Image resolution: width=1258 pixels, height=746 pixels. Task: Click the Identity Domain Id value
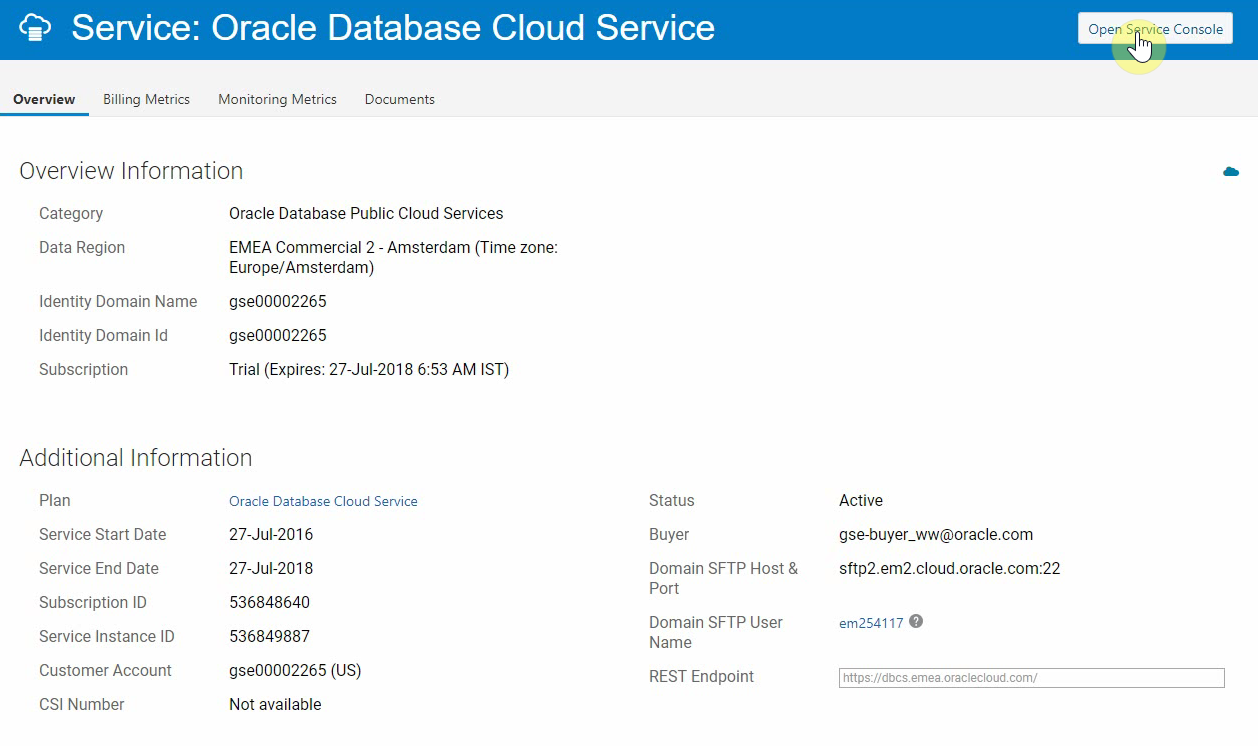(x=278, y=335)
